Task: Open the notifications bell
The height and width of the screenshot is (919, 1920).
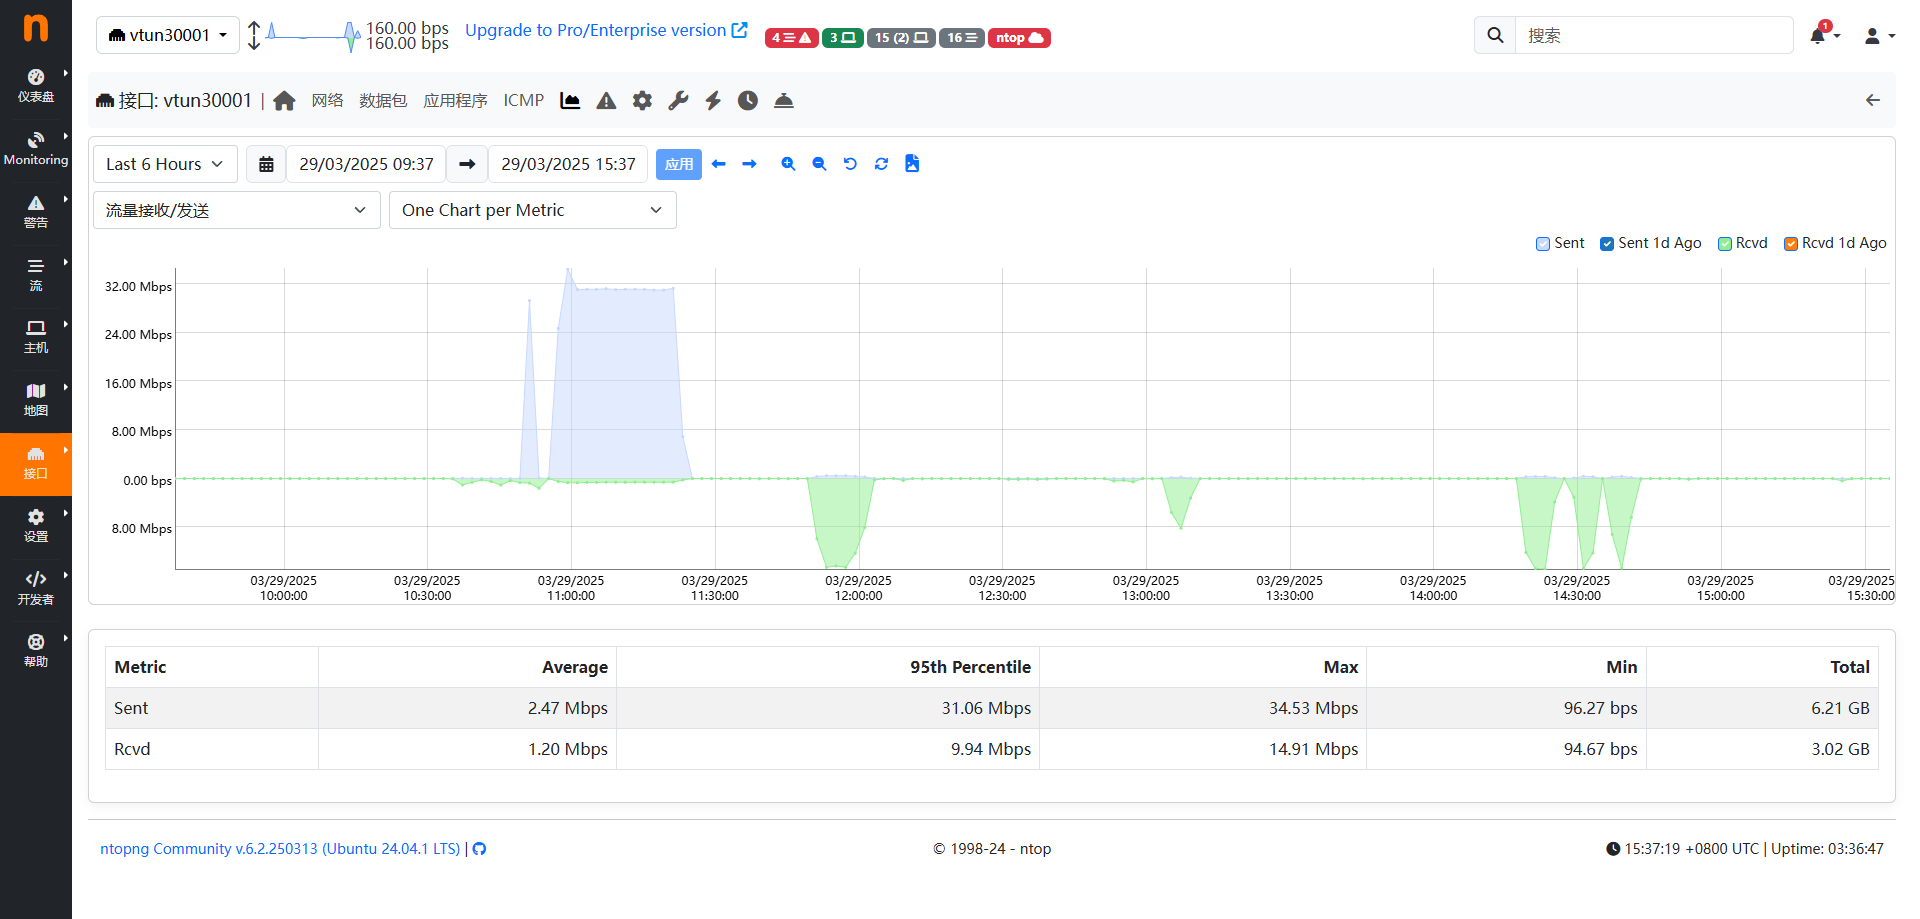Action: pos(1819,35)
